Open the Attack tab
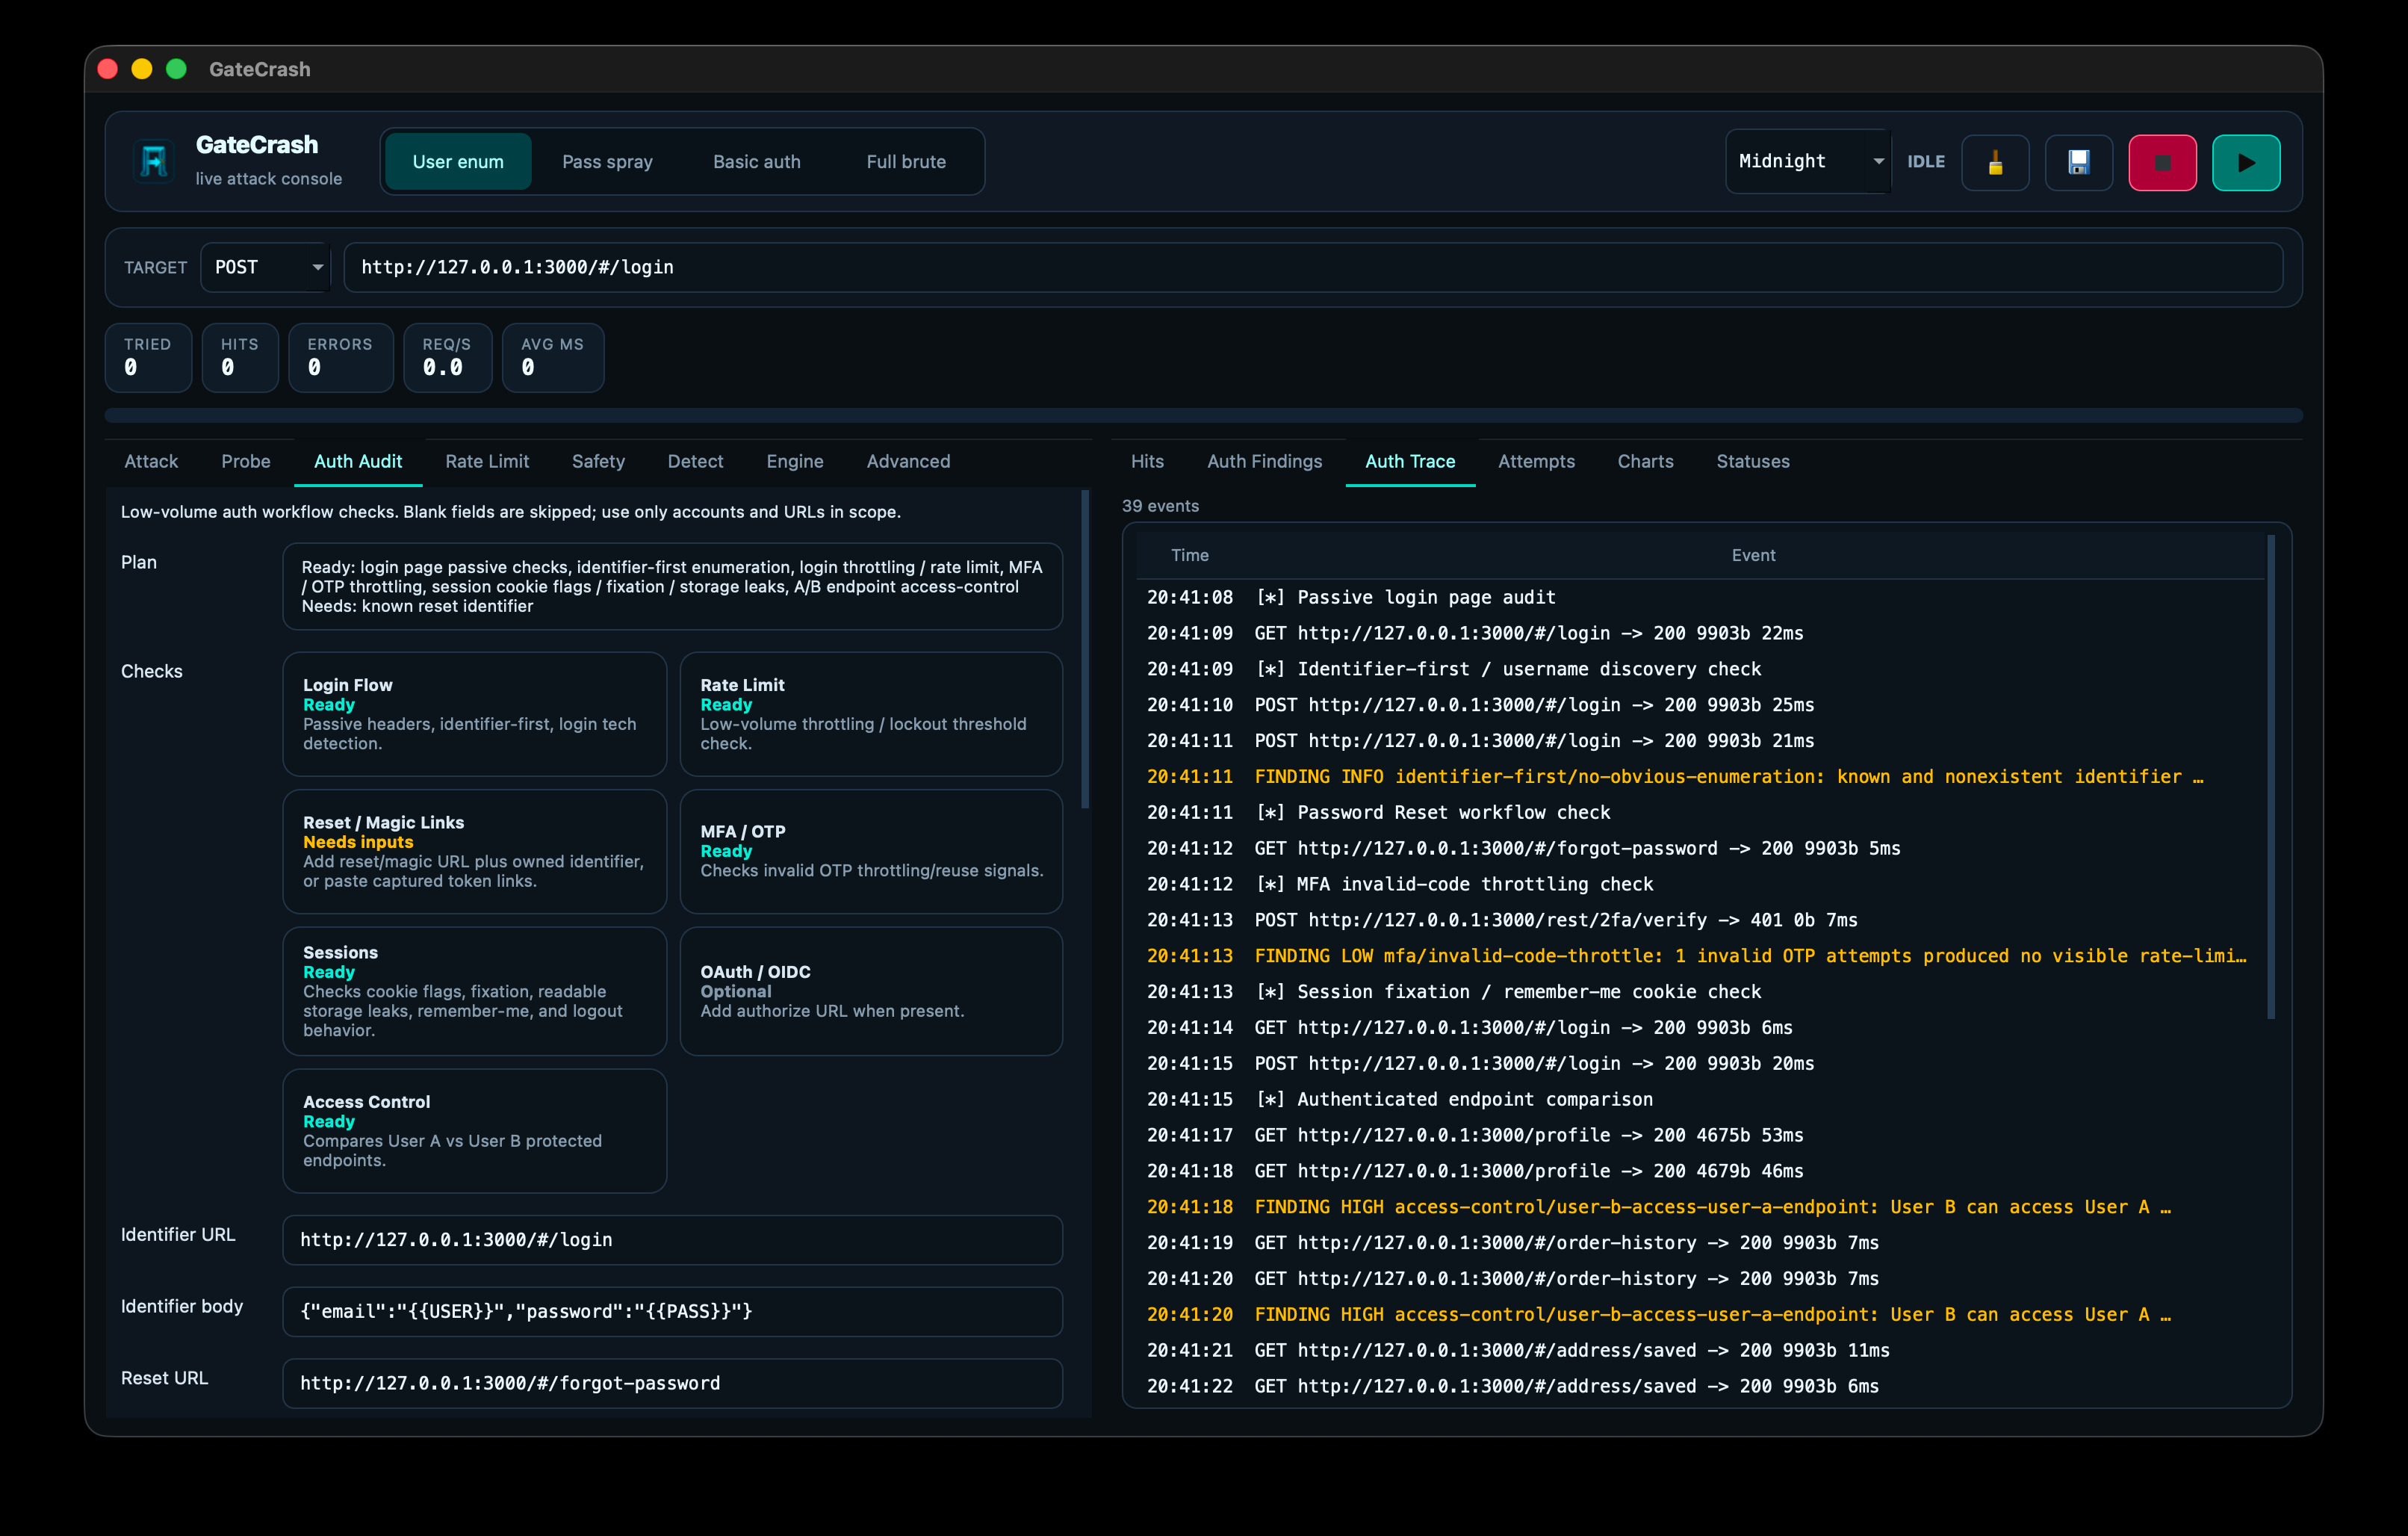2408x1536 pixels. 151,461
